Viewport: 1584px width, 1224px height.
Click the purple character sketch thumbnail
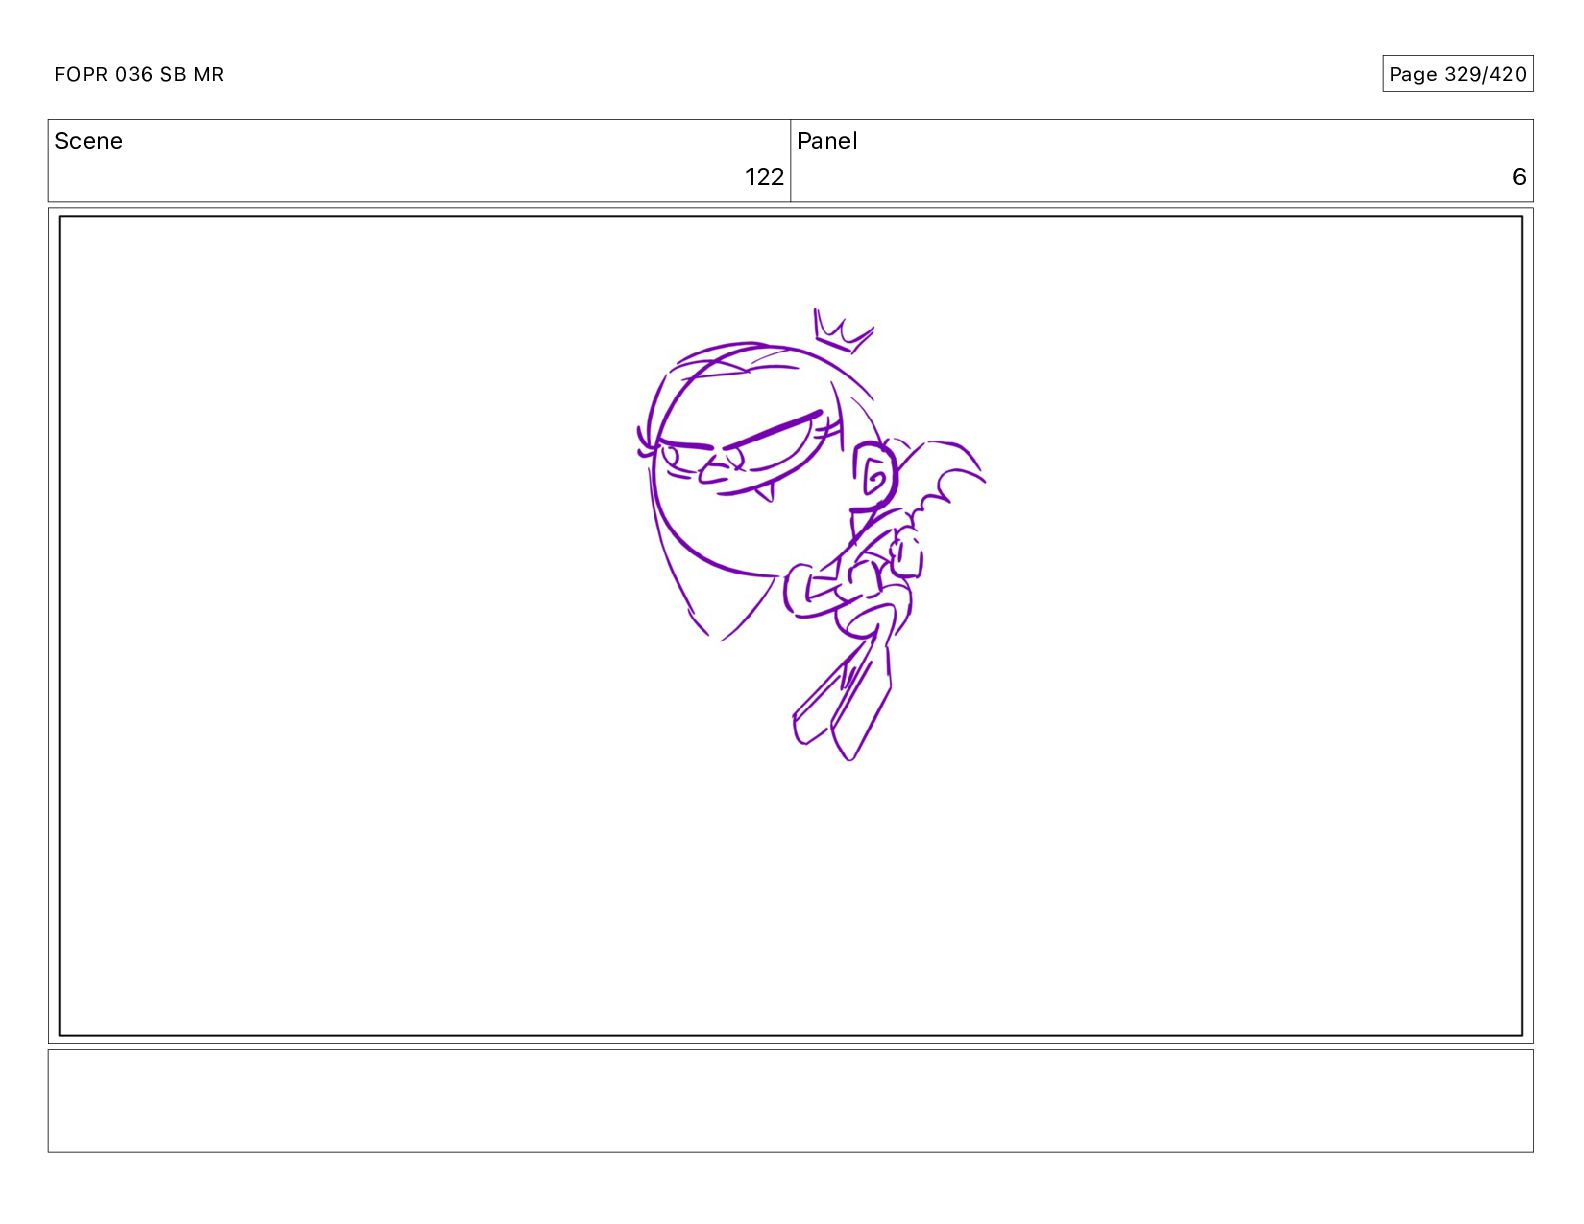(x=810, y=535)
